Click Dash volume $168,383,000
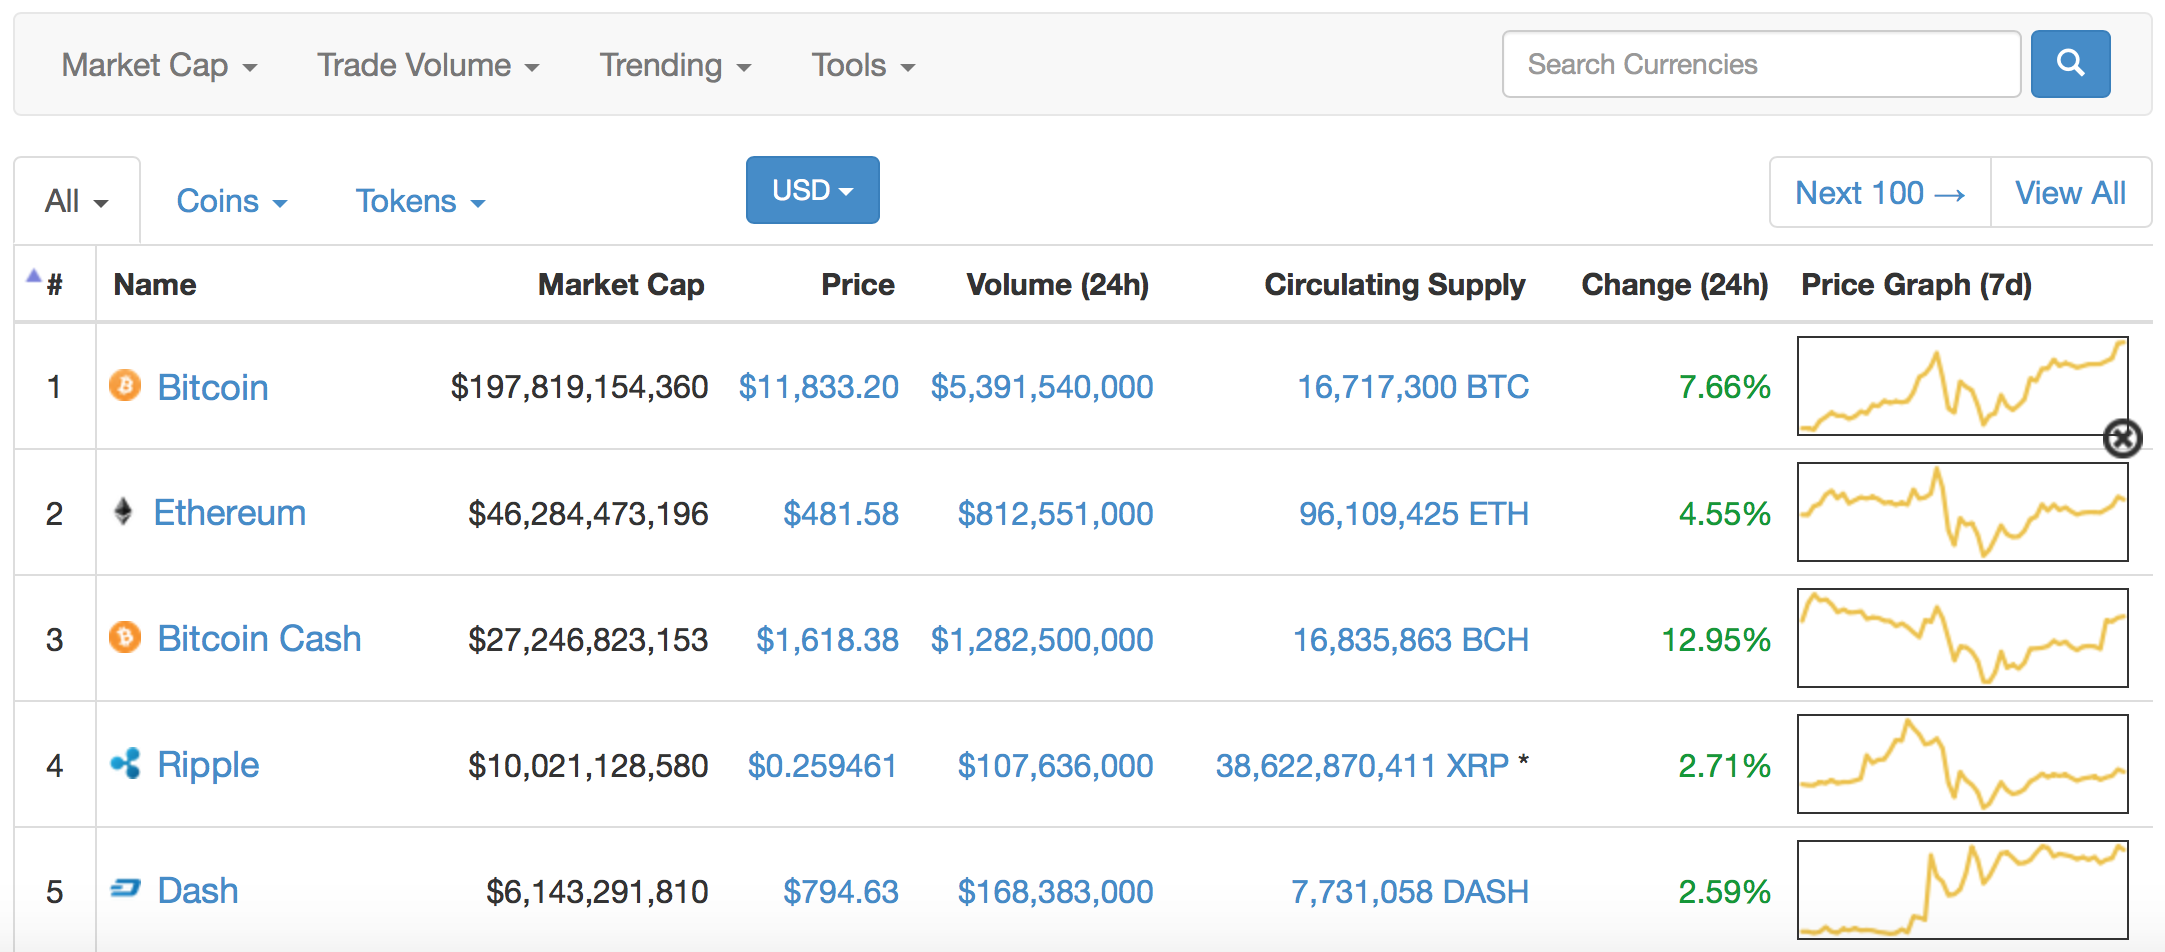Screen dimensions: 2165x952 (x=1055, y=892)
